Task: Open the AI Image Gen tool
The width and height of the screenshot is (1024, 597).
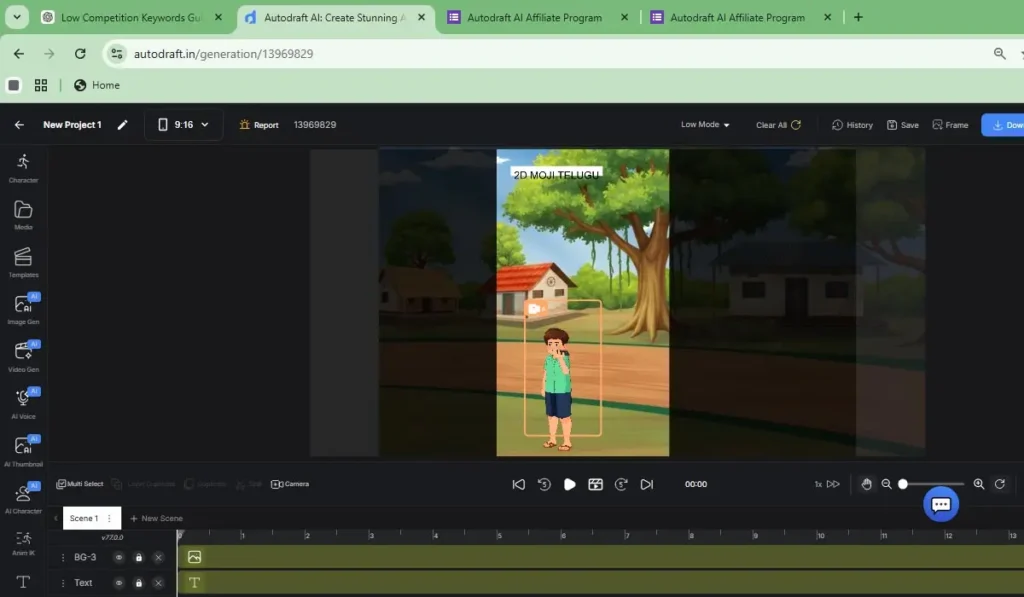Action: [23, 309]
